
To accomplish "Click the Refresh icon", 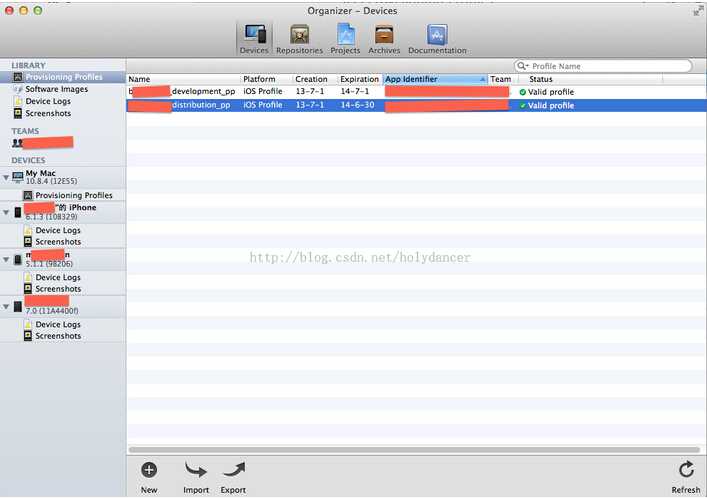I will click(x=686, y=470).
